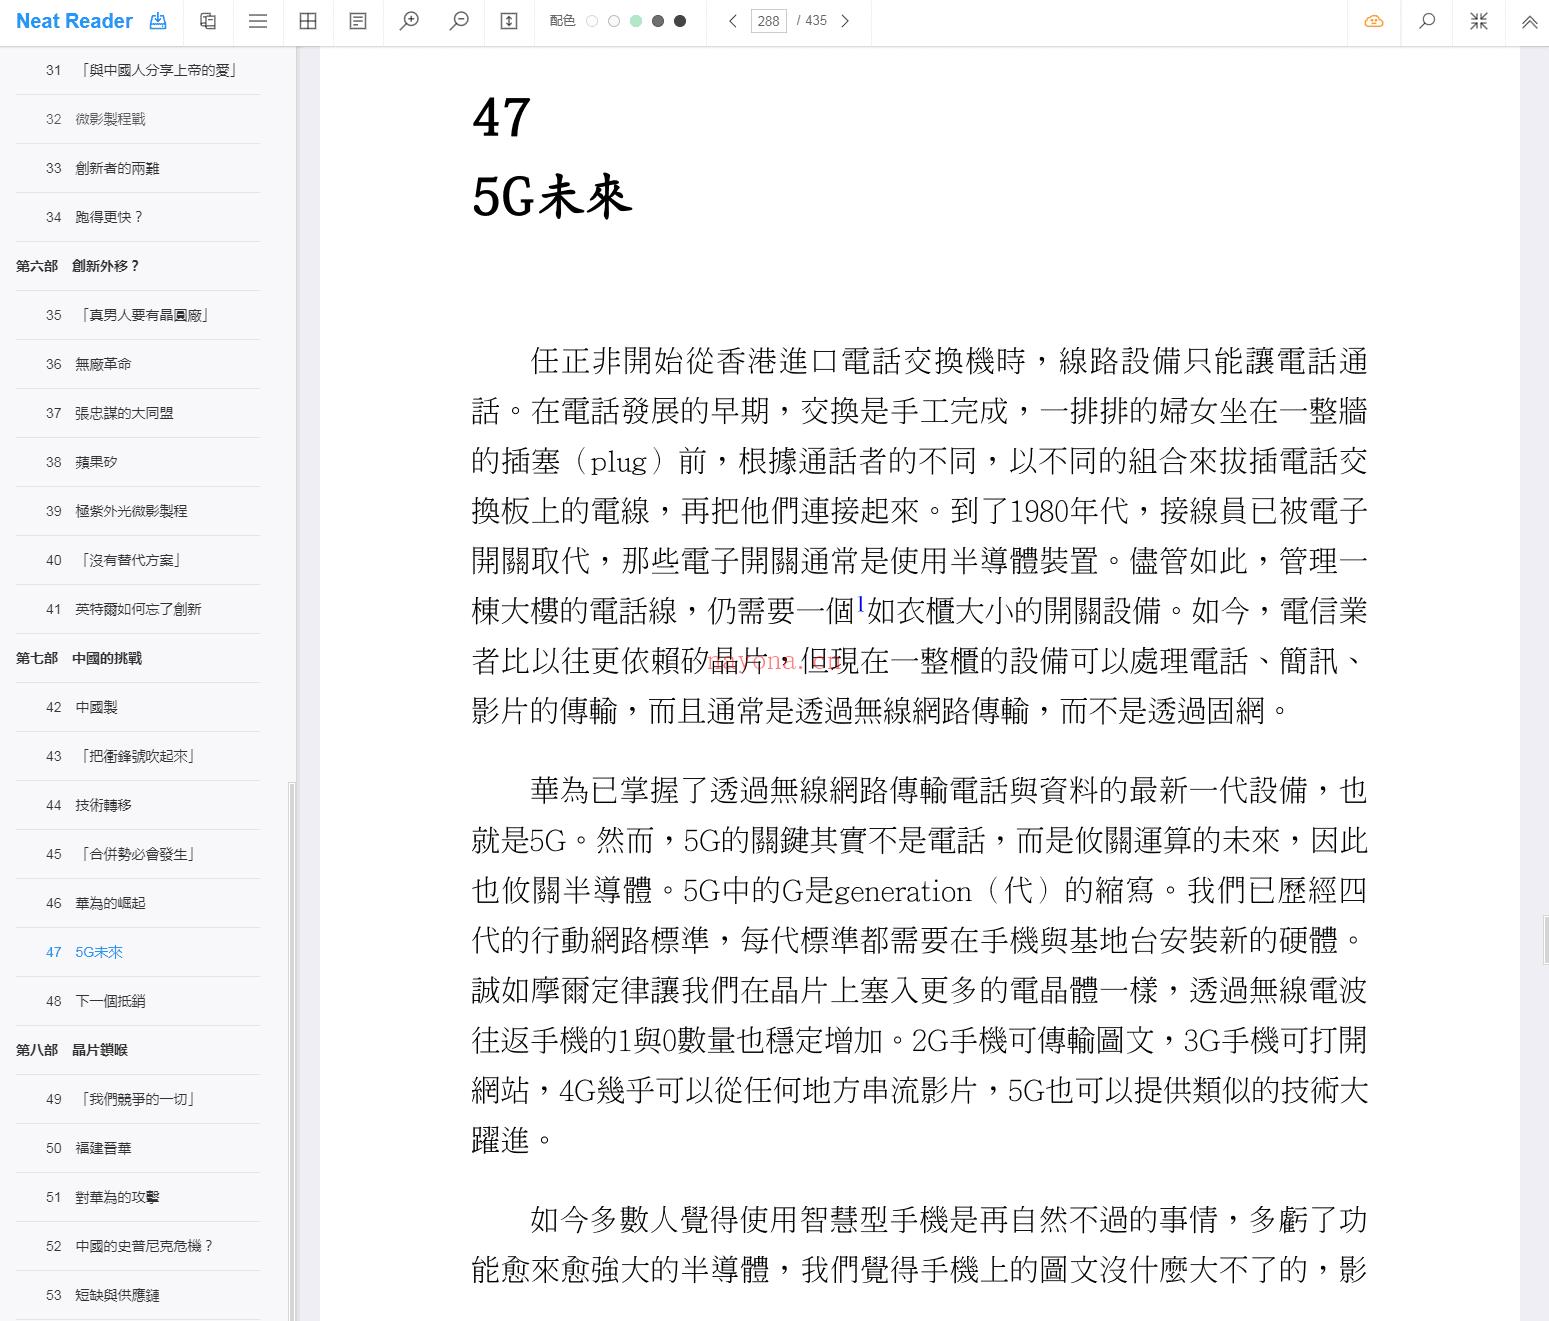Open the notes panel icon

coord(358,21)
